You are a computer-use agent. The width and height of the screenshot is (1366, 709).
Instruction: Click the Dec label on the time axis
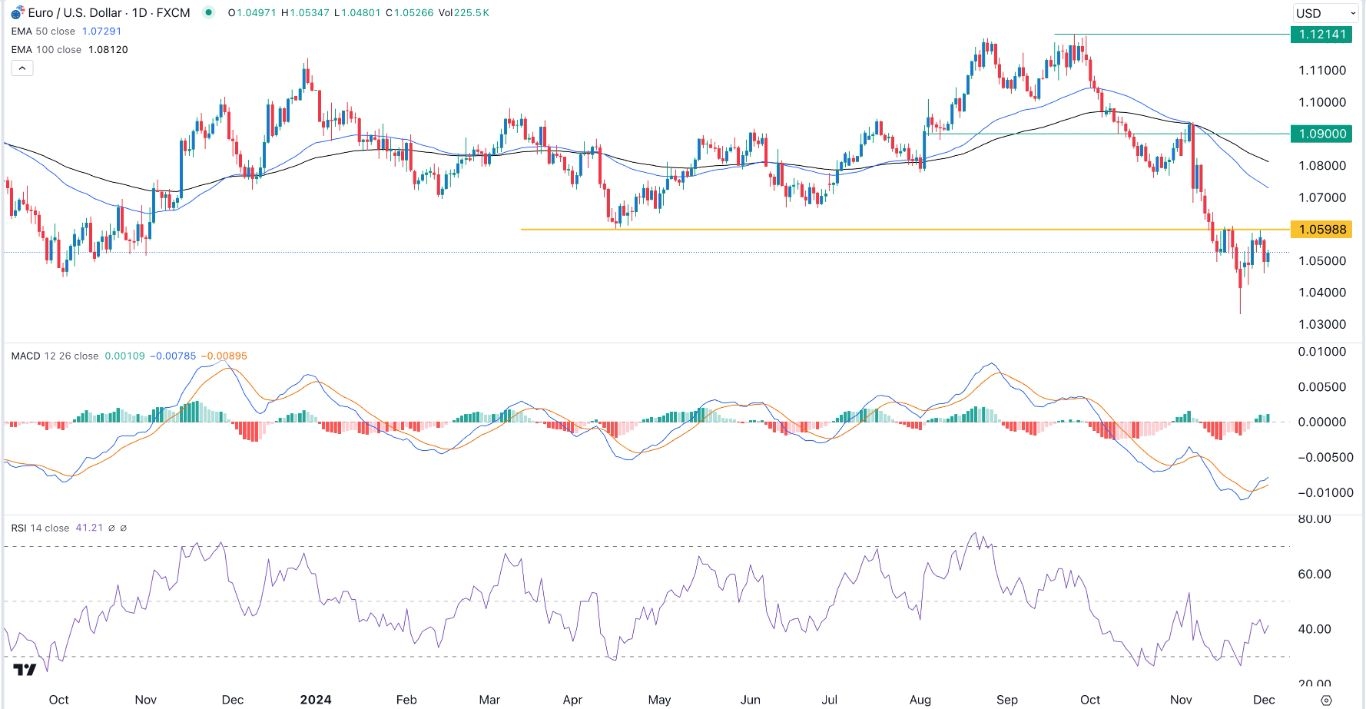pyautogui.click(x=1264, y=700)
